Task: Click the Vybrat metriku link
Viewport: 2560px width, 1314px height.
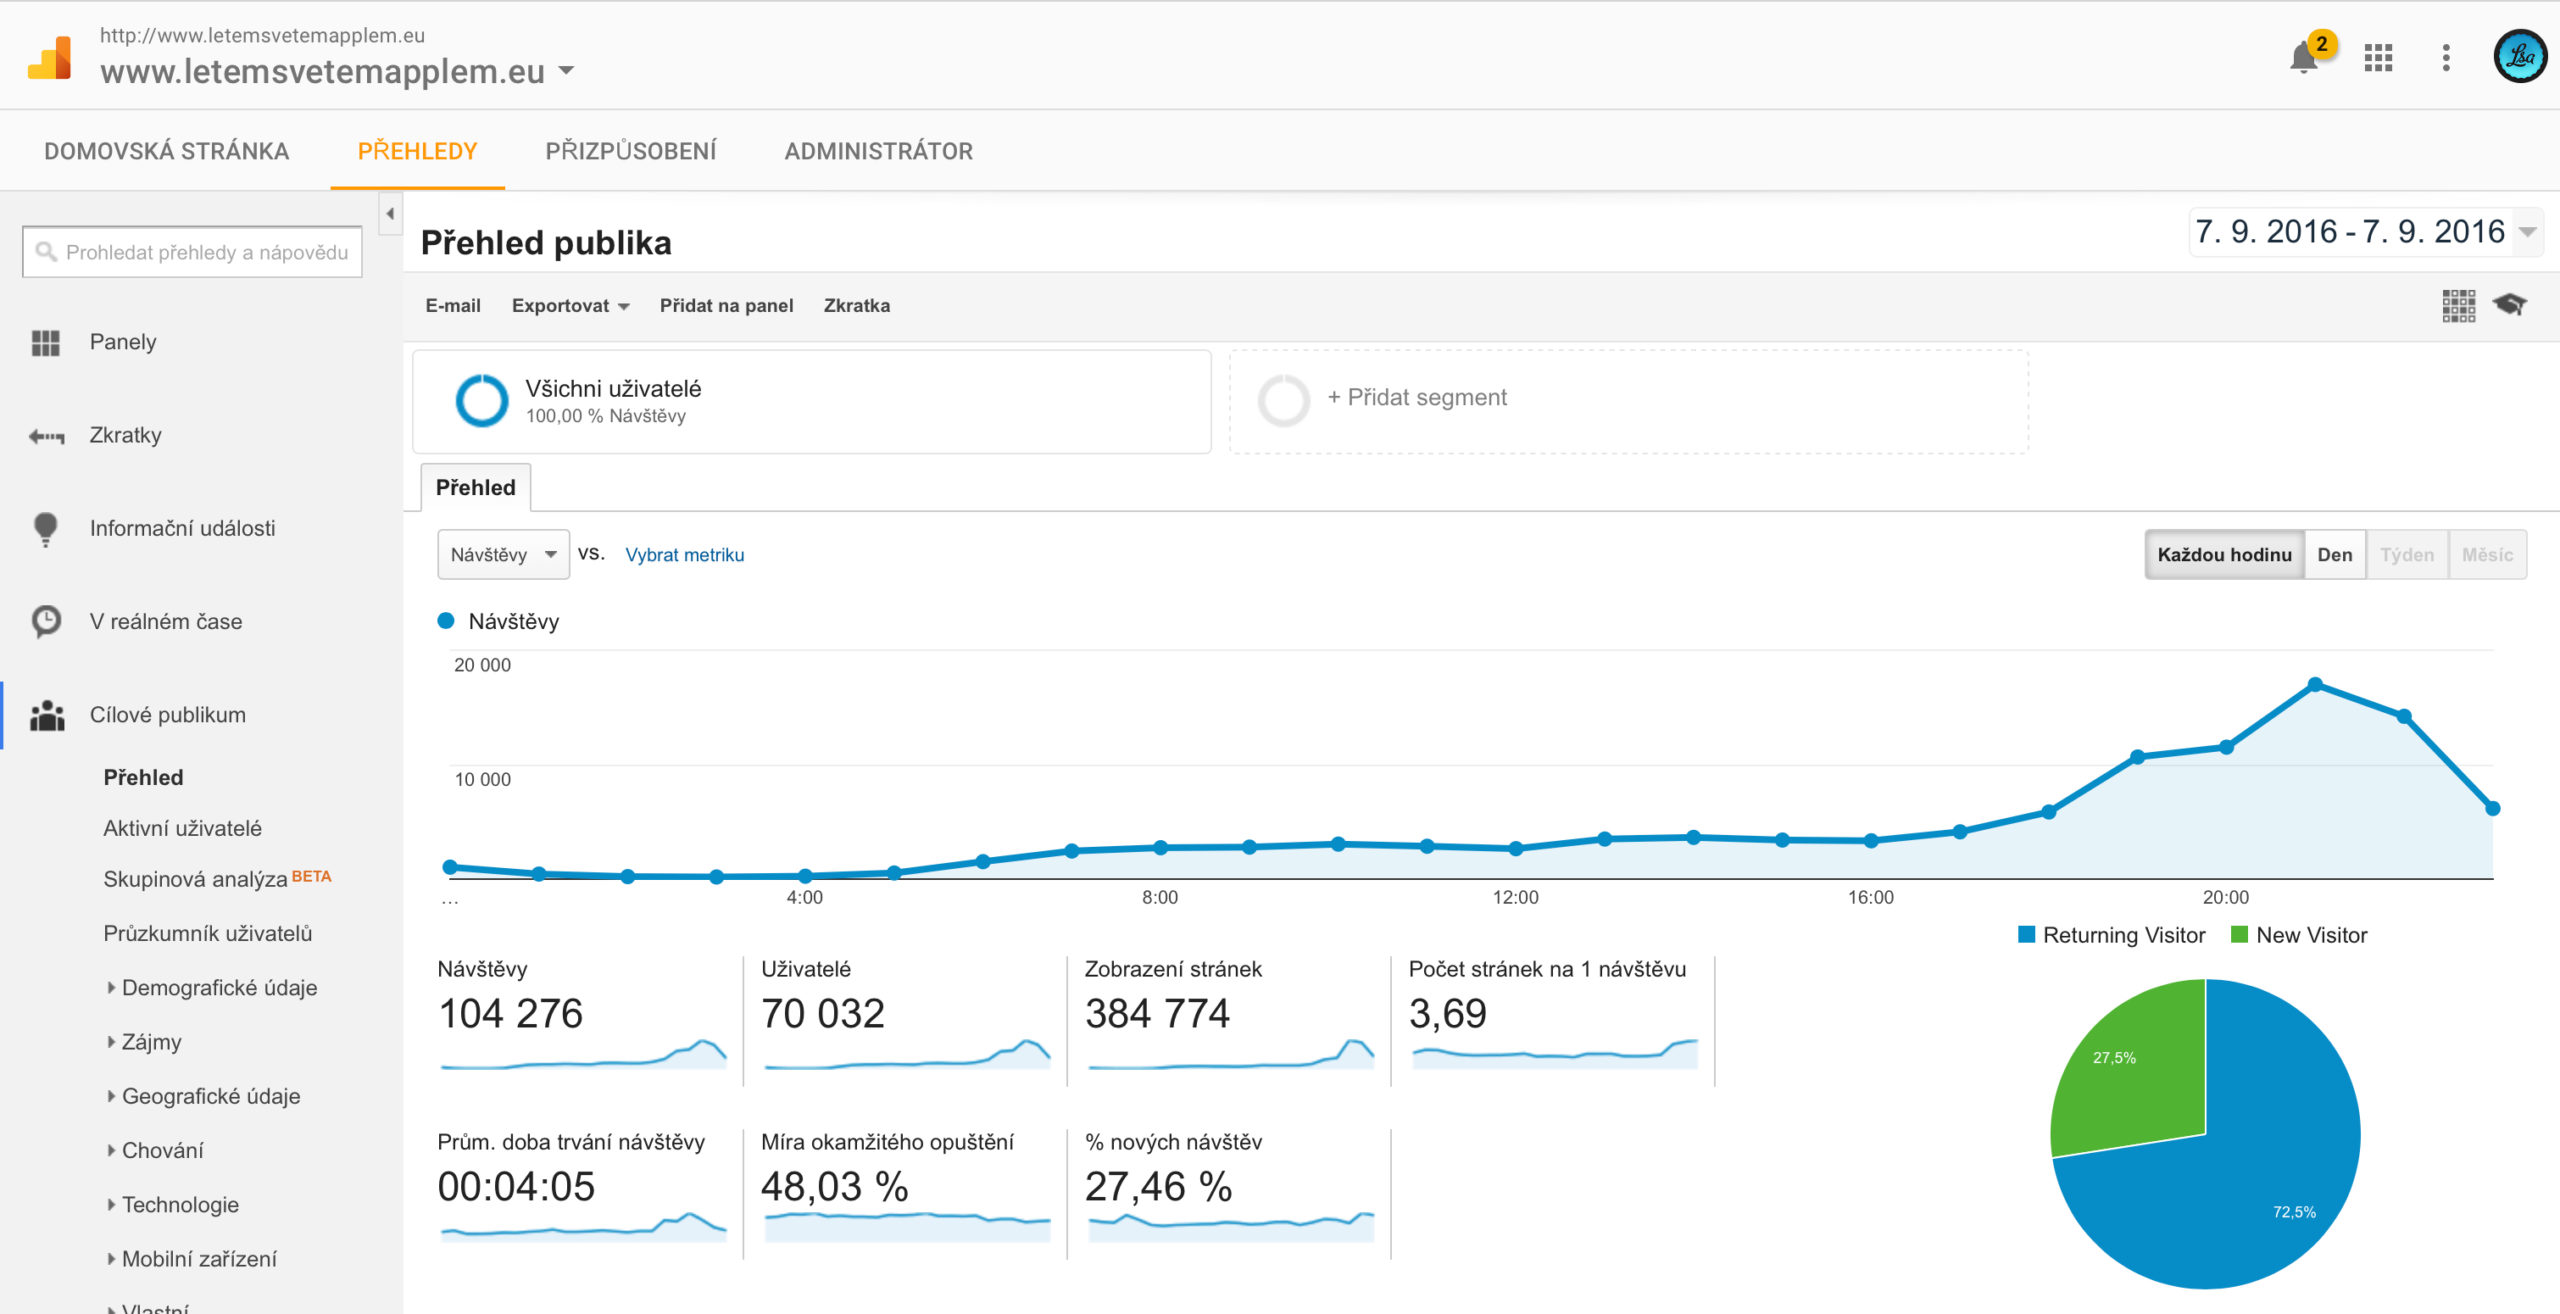Action: 684,555
